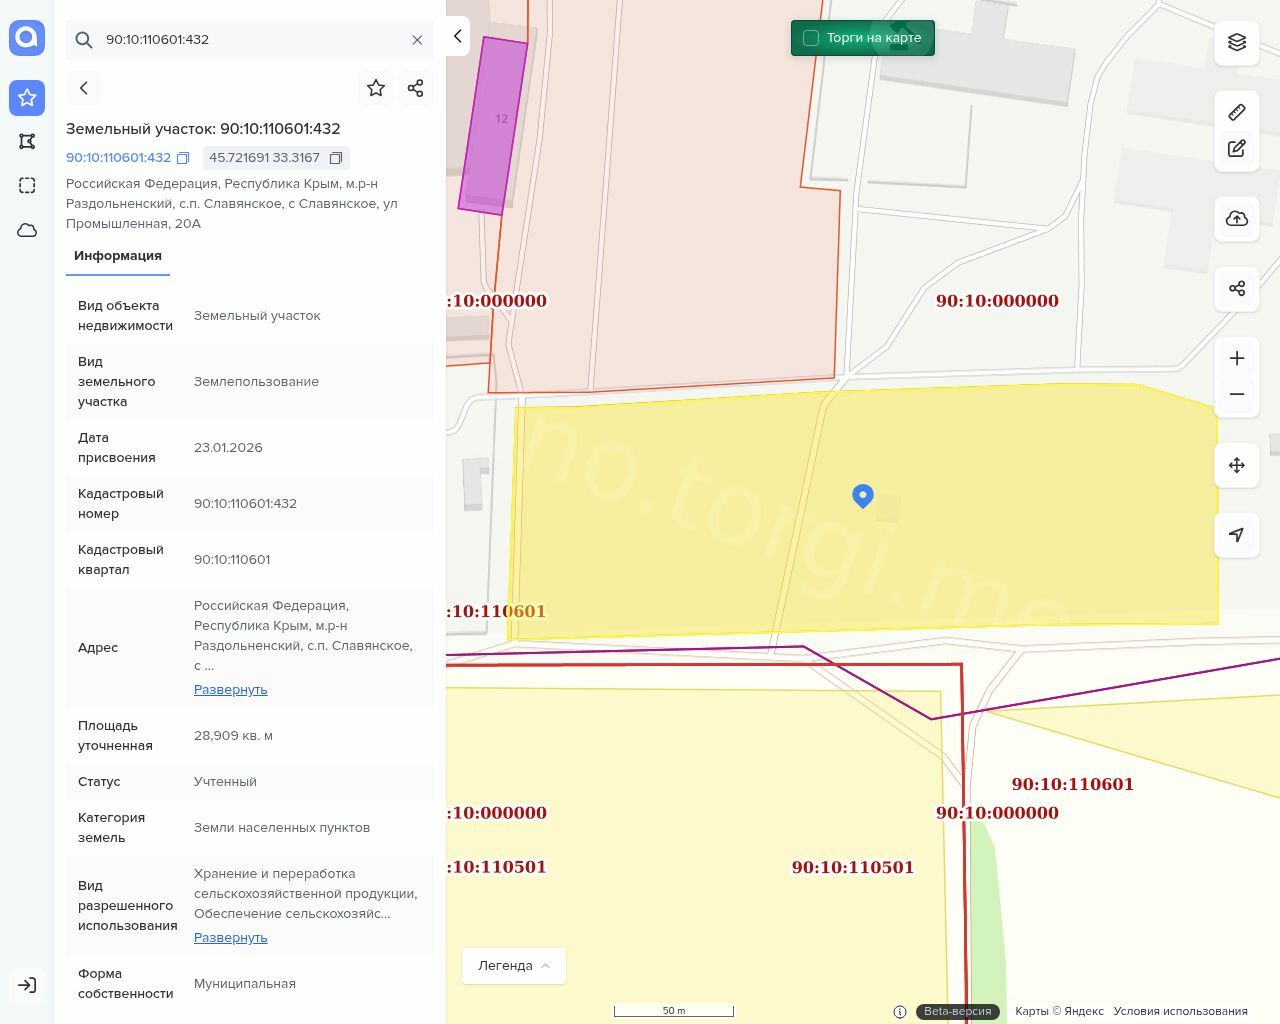
Task: Open the rectangular selection tool in sidebar
Action: pyautogui.click(x=27, y=186)
